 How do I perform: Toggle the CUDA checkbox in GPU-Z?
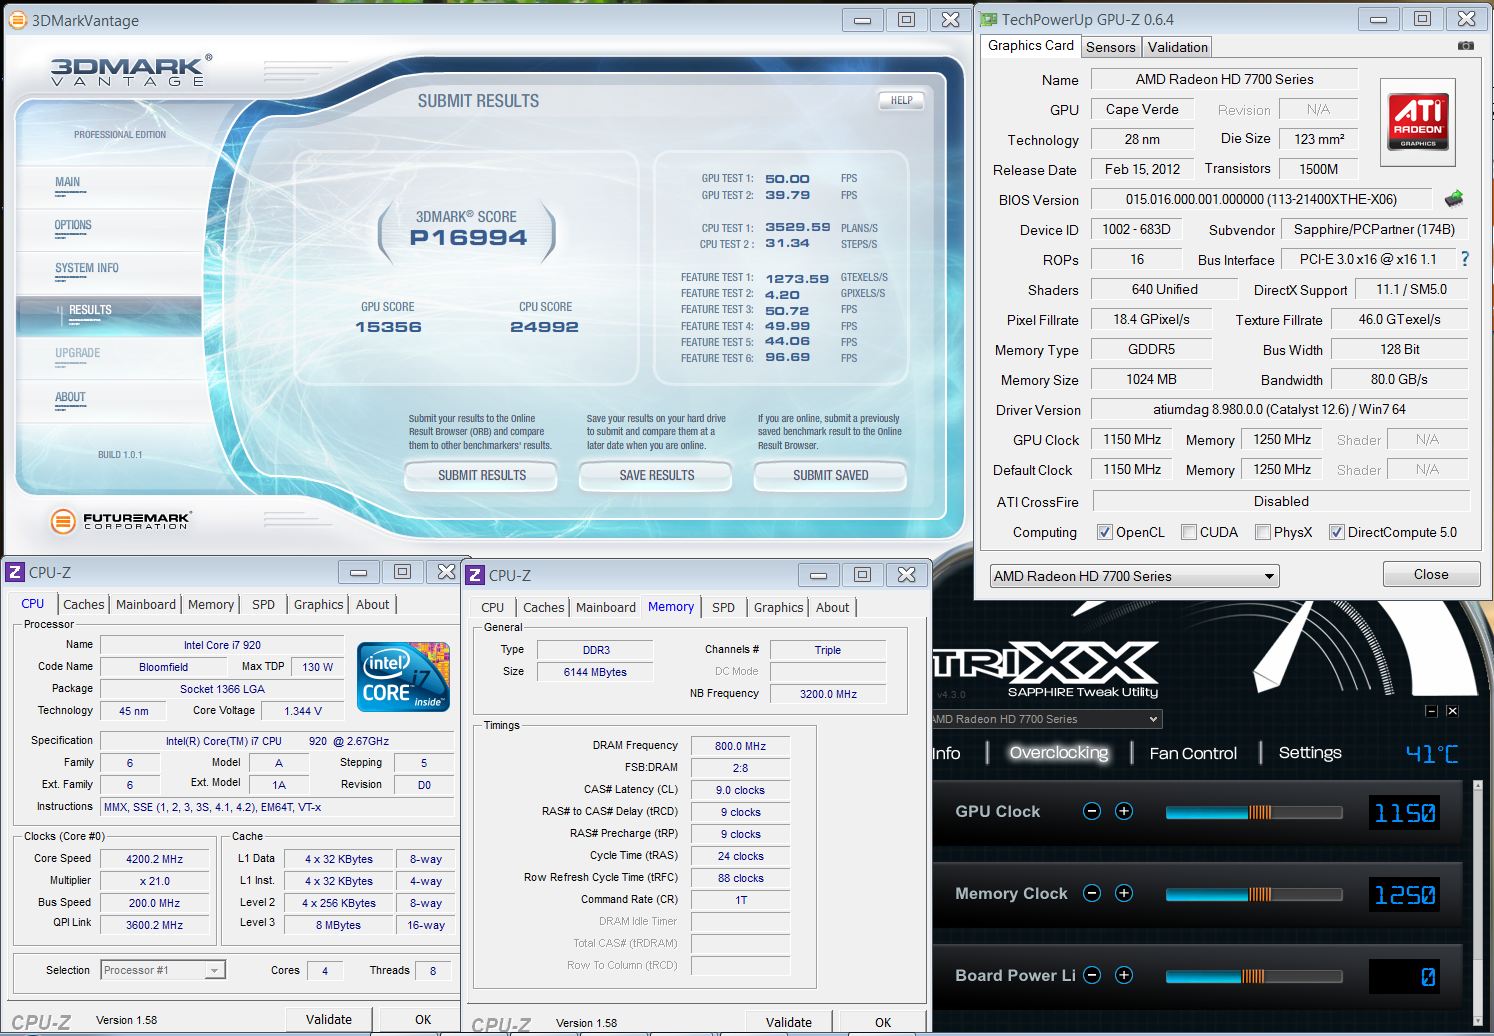tap(1189, 532)
